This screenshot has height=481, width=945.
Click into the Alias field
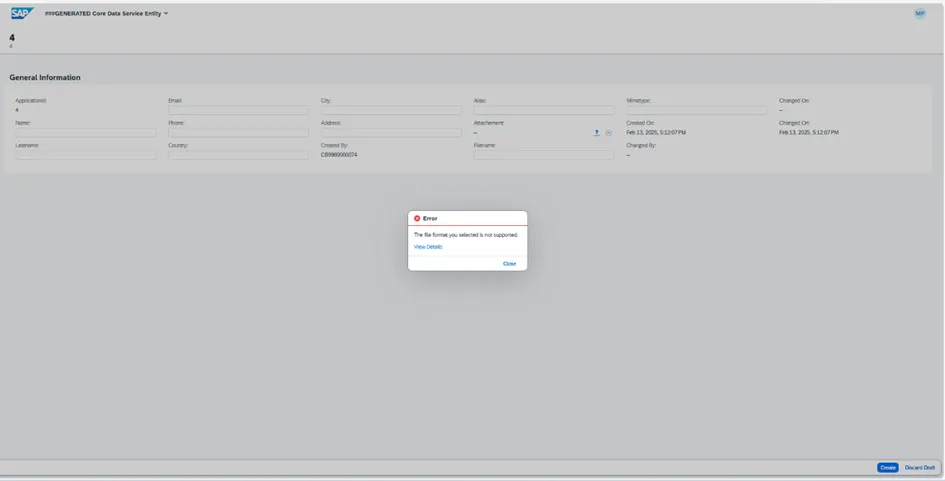(543, 110)
